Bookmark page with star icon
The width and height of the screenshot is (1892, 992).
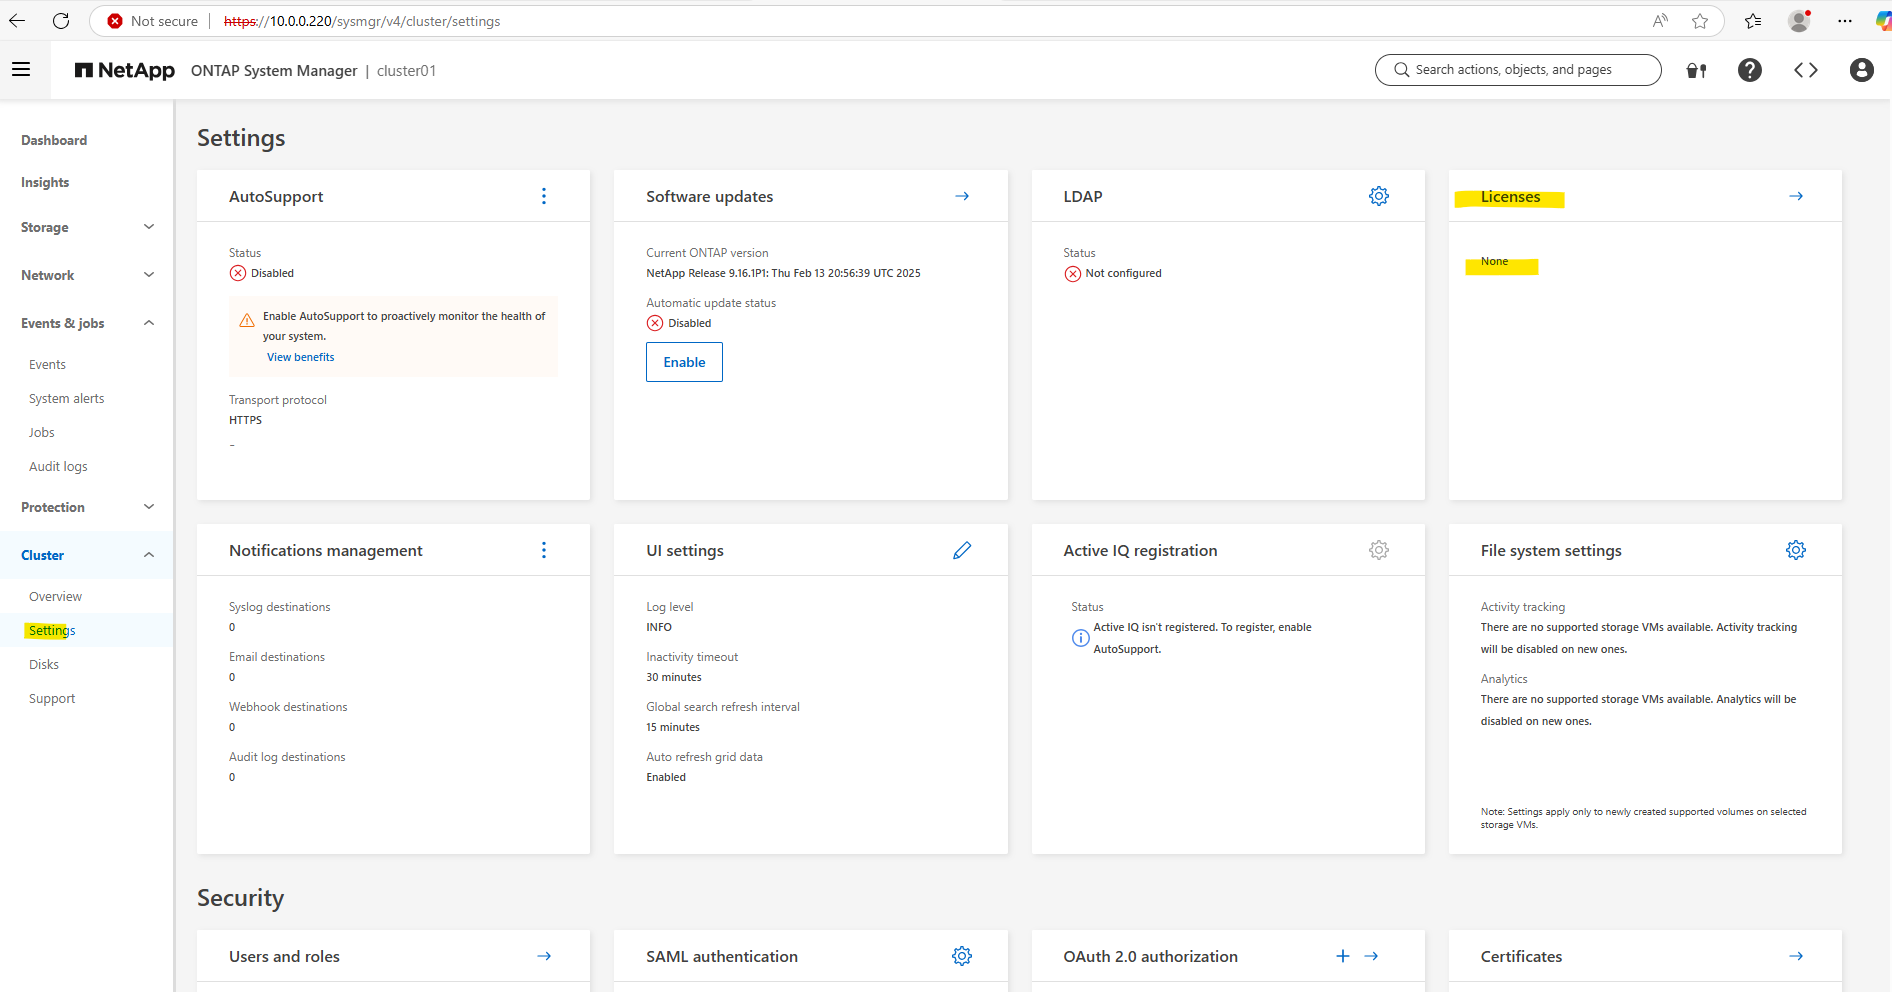point(1700,21)
